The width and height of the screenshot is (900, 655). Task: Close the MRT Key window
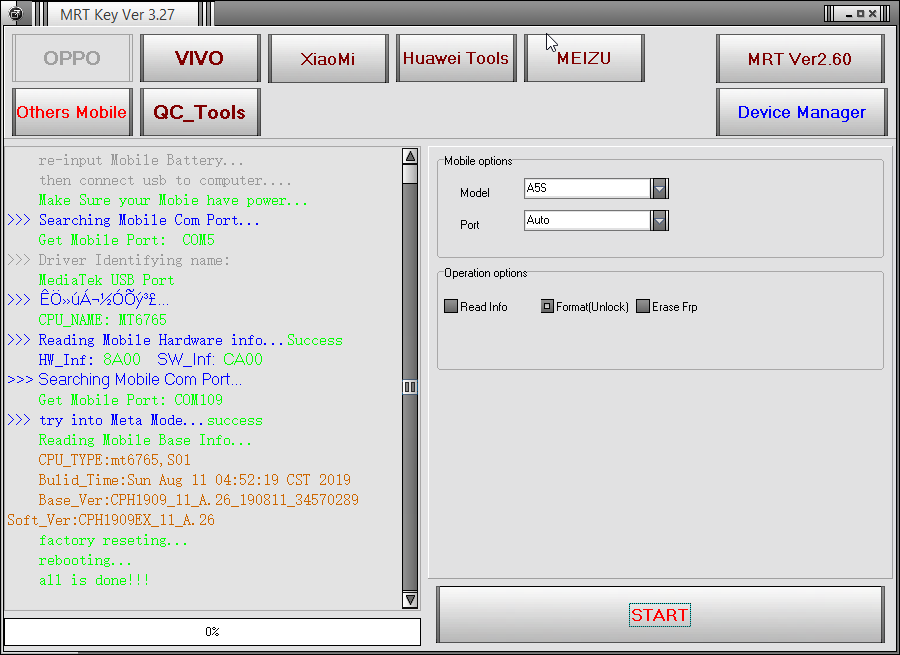[x=872, y=14]
